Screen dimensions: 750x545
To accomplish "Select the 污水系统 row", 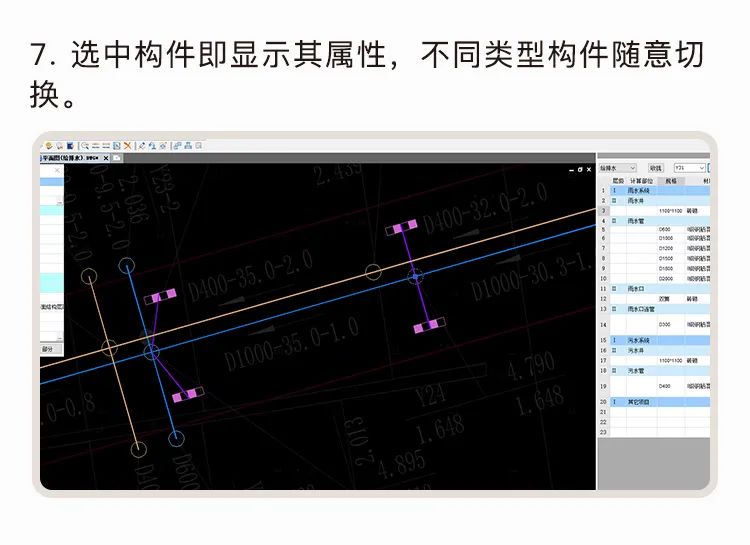I will (x=639, y=341).
